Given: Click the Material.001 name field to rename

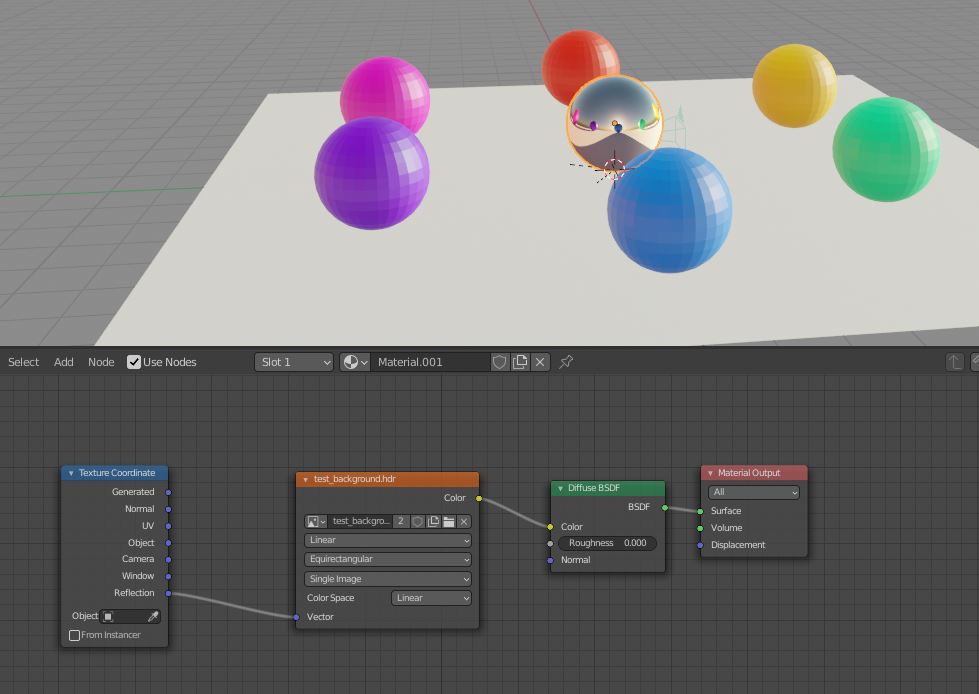Looking at the screenshot, I should click(x=430, y=362).
